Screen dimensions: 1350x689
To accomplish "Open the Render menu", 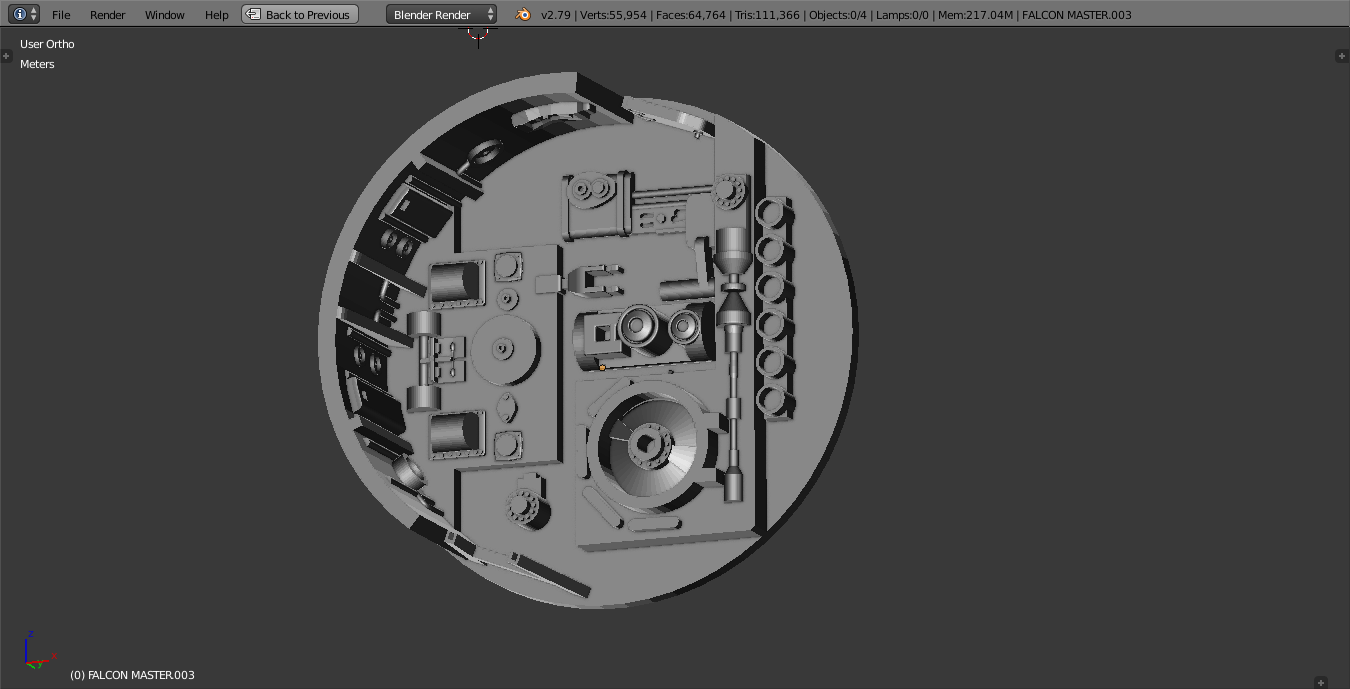I will point(108,15).
